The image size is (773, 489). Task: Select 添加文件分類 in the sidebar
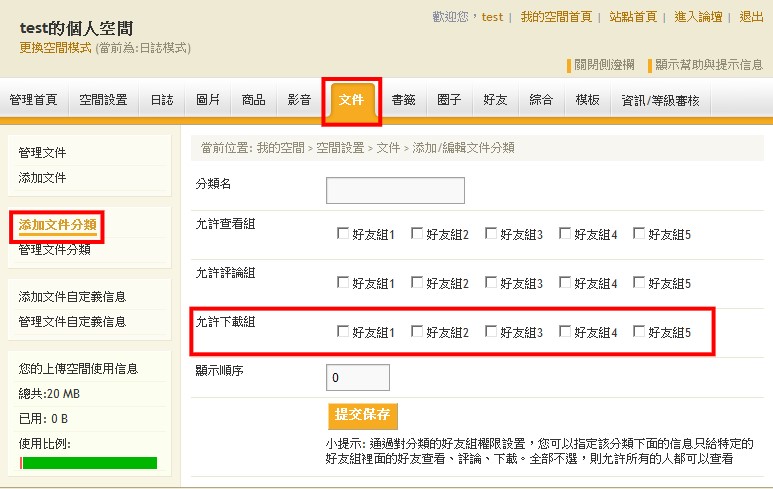[x=57, y=224]
